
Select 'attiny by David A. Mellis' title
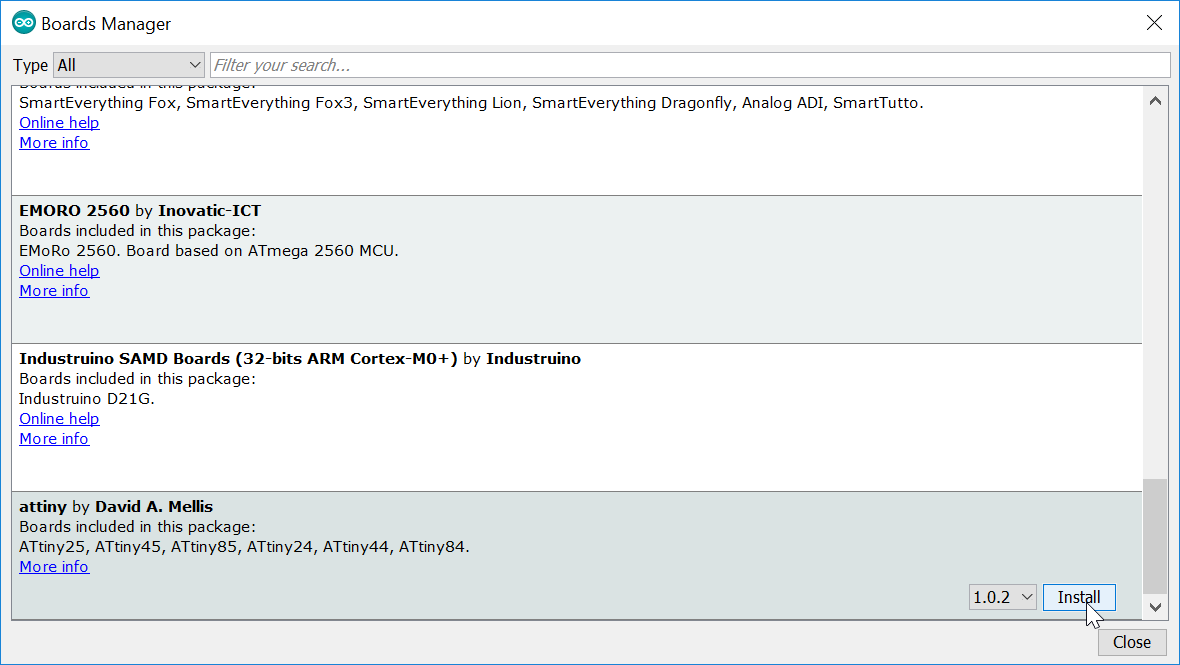coord(116,507)
